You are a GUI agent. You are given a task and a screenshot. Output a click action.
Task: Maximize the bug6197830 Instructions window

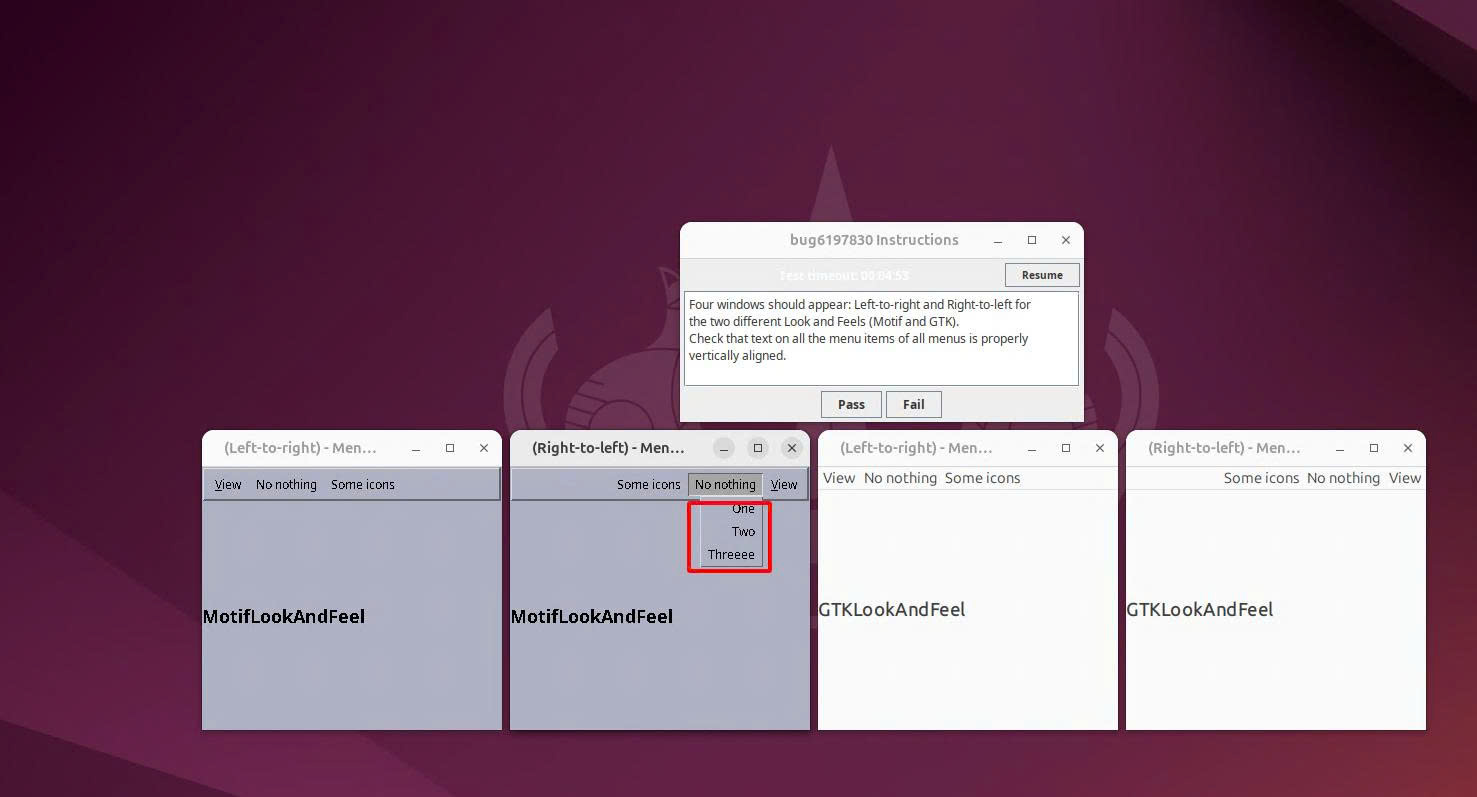1032,240
